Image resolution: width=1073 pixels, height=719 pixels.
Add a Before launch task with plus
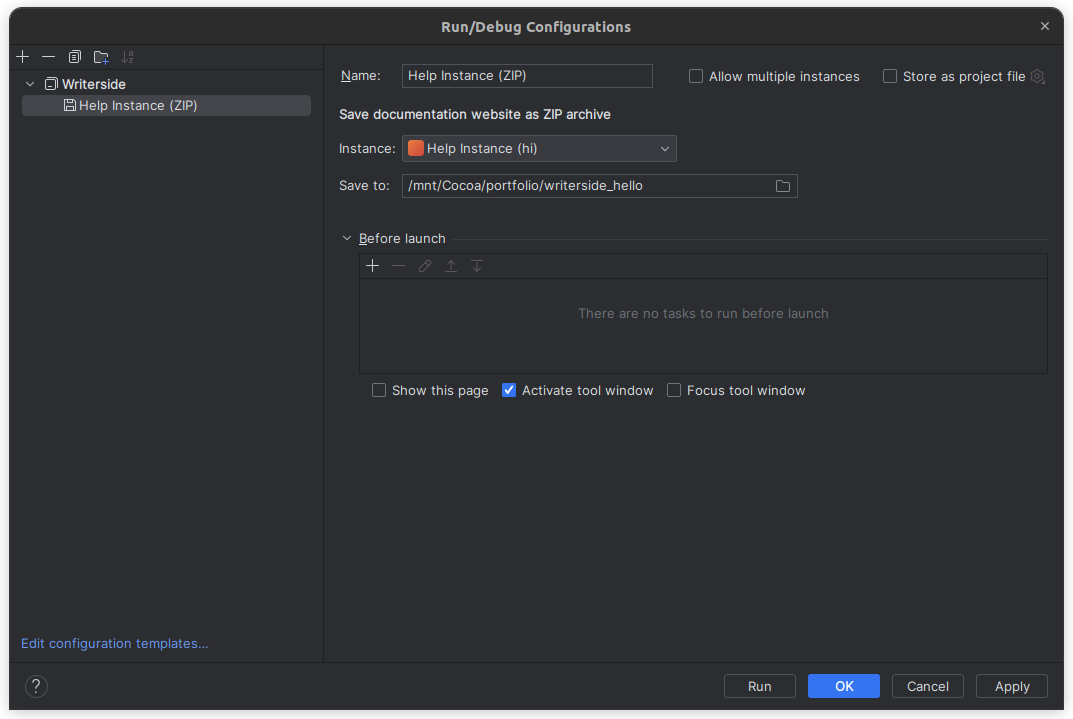coord(373,266)
